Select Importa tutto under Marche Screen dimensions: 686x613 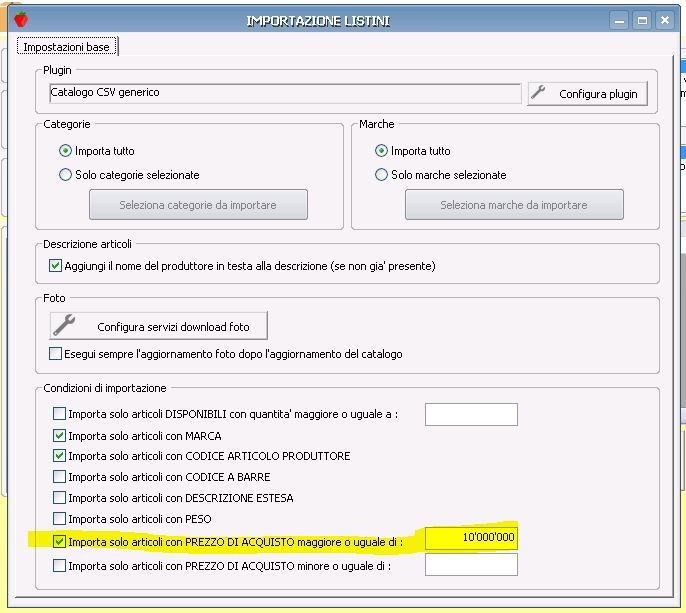tap(381, 151)
